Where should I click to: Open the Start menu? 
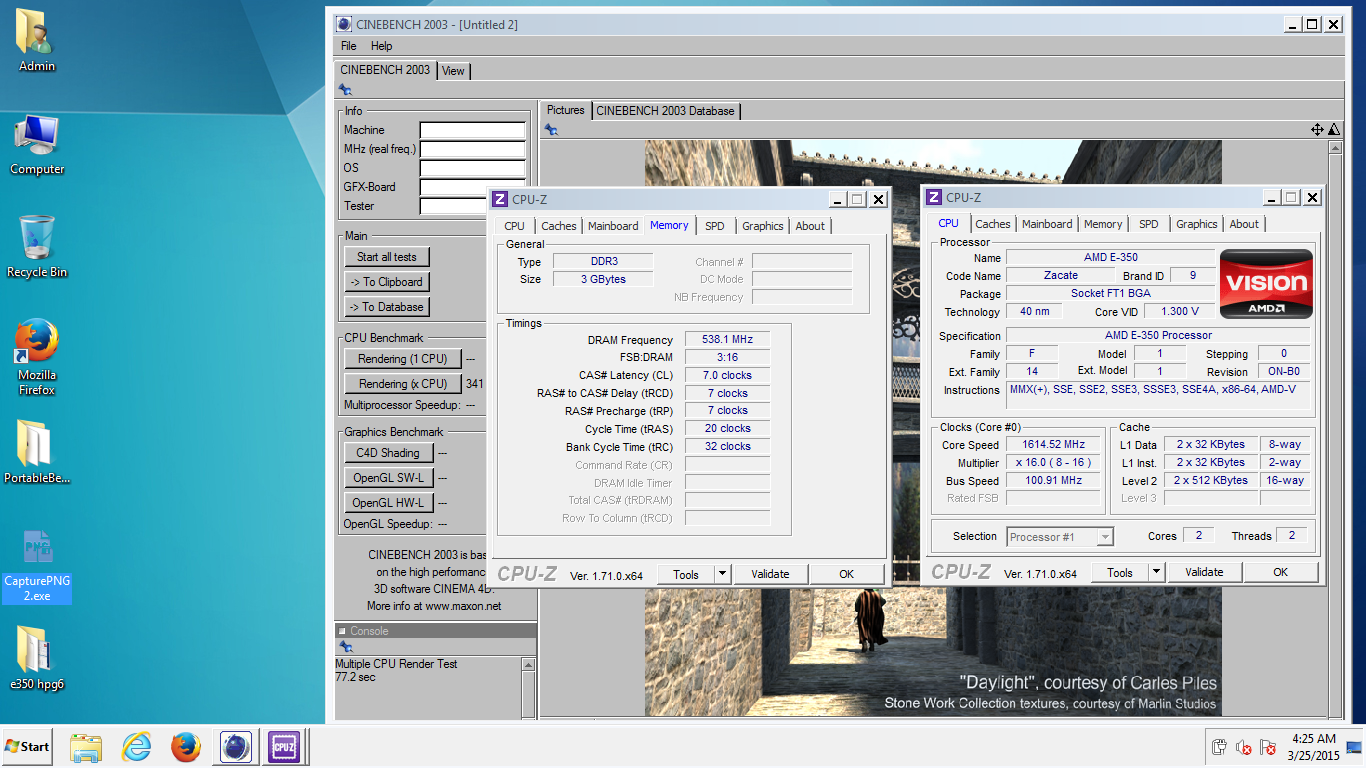coord(27,746)
